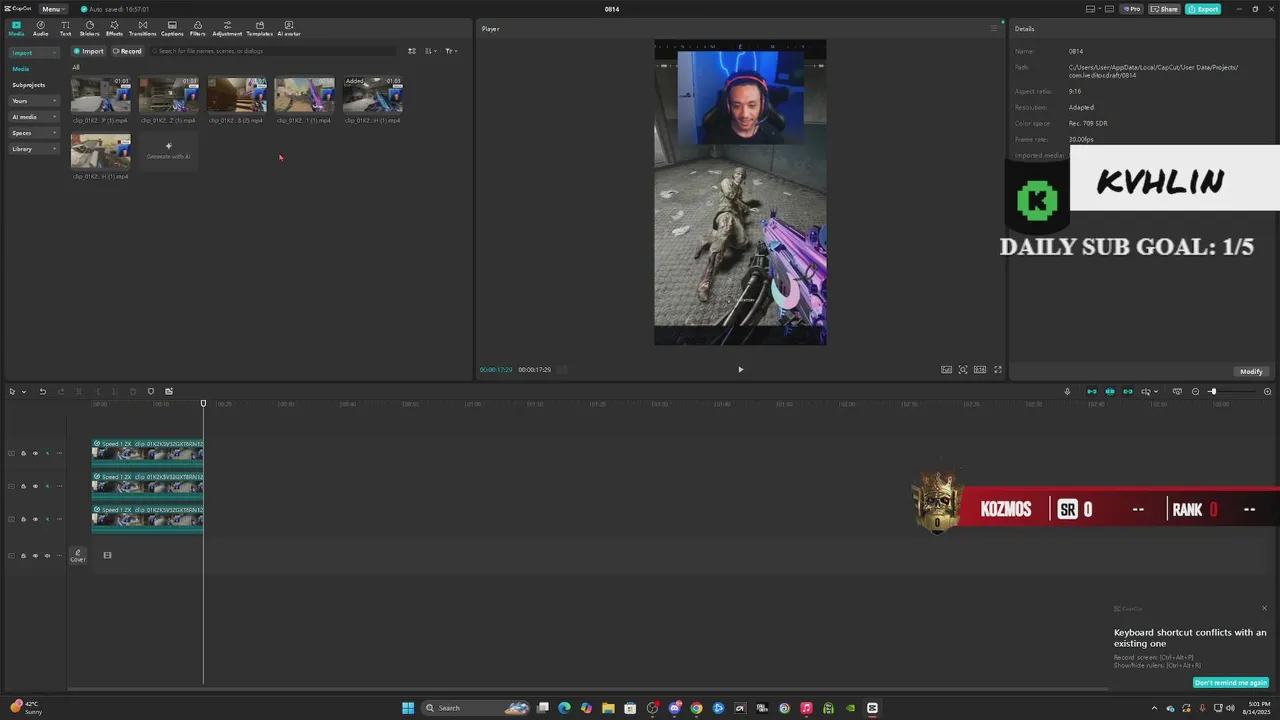The height and width of the screenshot is (720, 1280).
Task: Click the player focus frame icon
Action: (963, 369)
